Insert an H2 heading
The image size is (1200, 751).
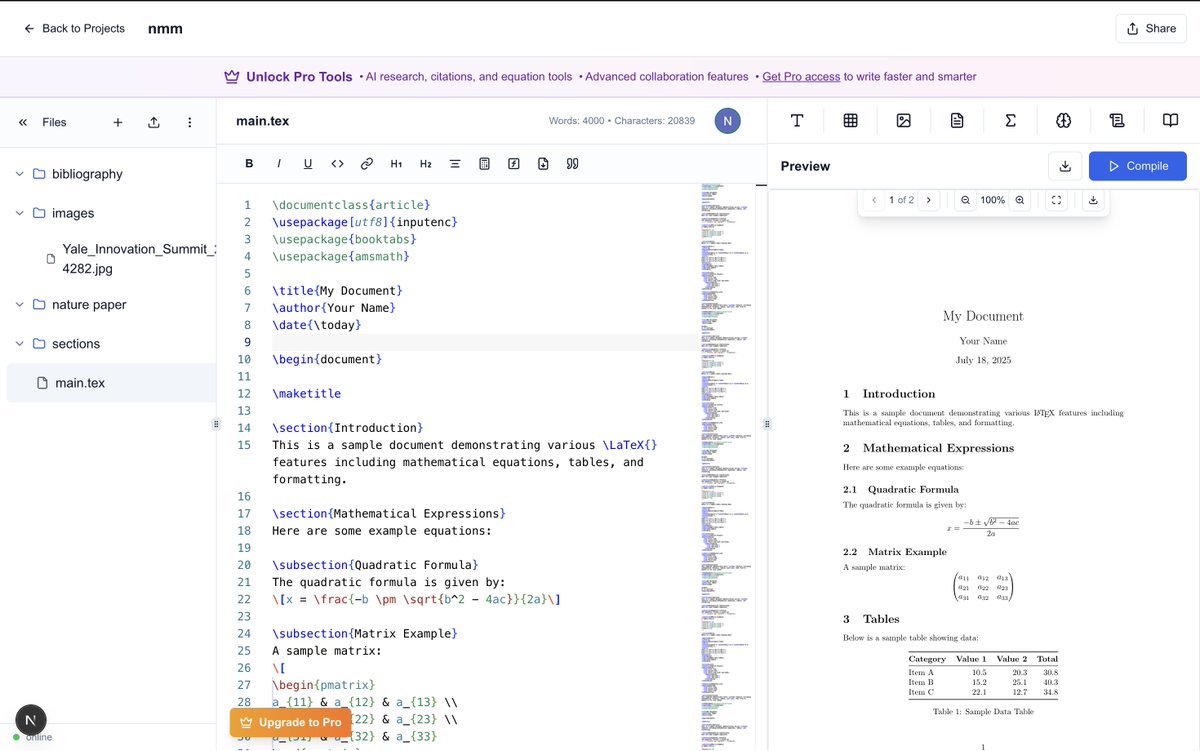click(x=426, y=164)
